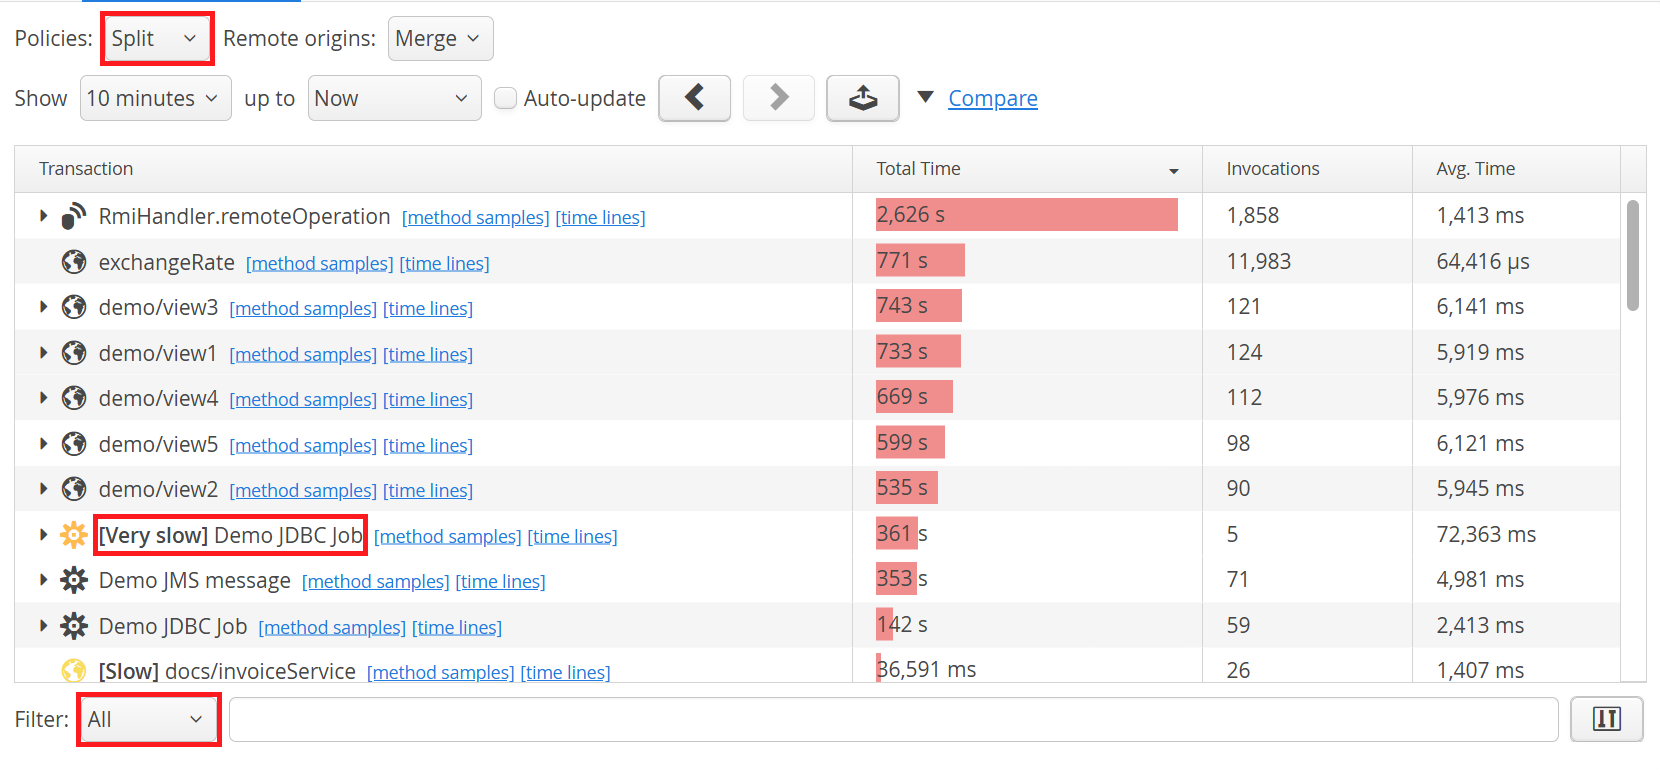Select the [Very slow] Demo JDBC Job name

[231, 535]
